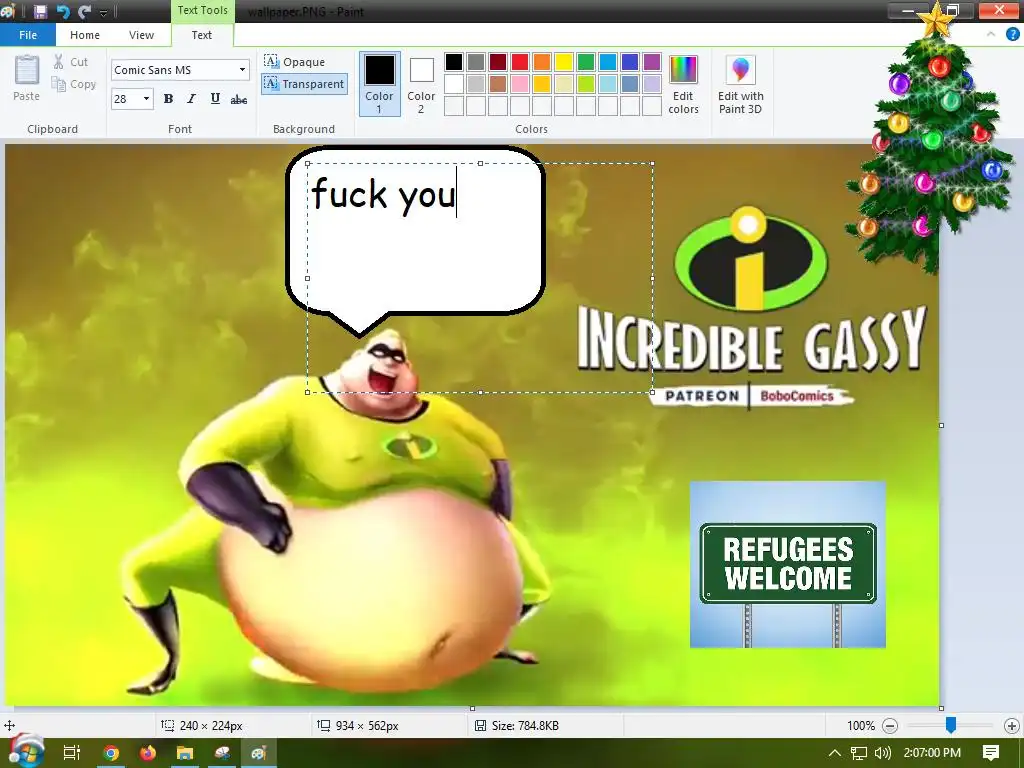
Task: Open the Paint application menu icon
Action: [x=8, y=11]
